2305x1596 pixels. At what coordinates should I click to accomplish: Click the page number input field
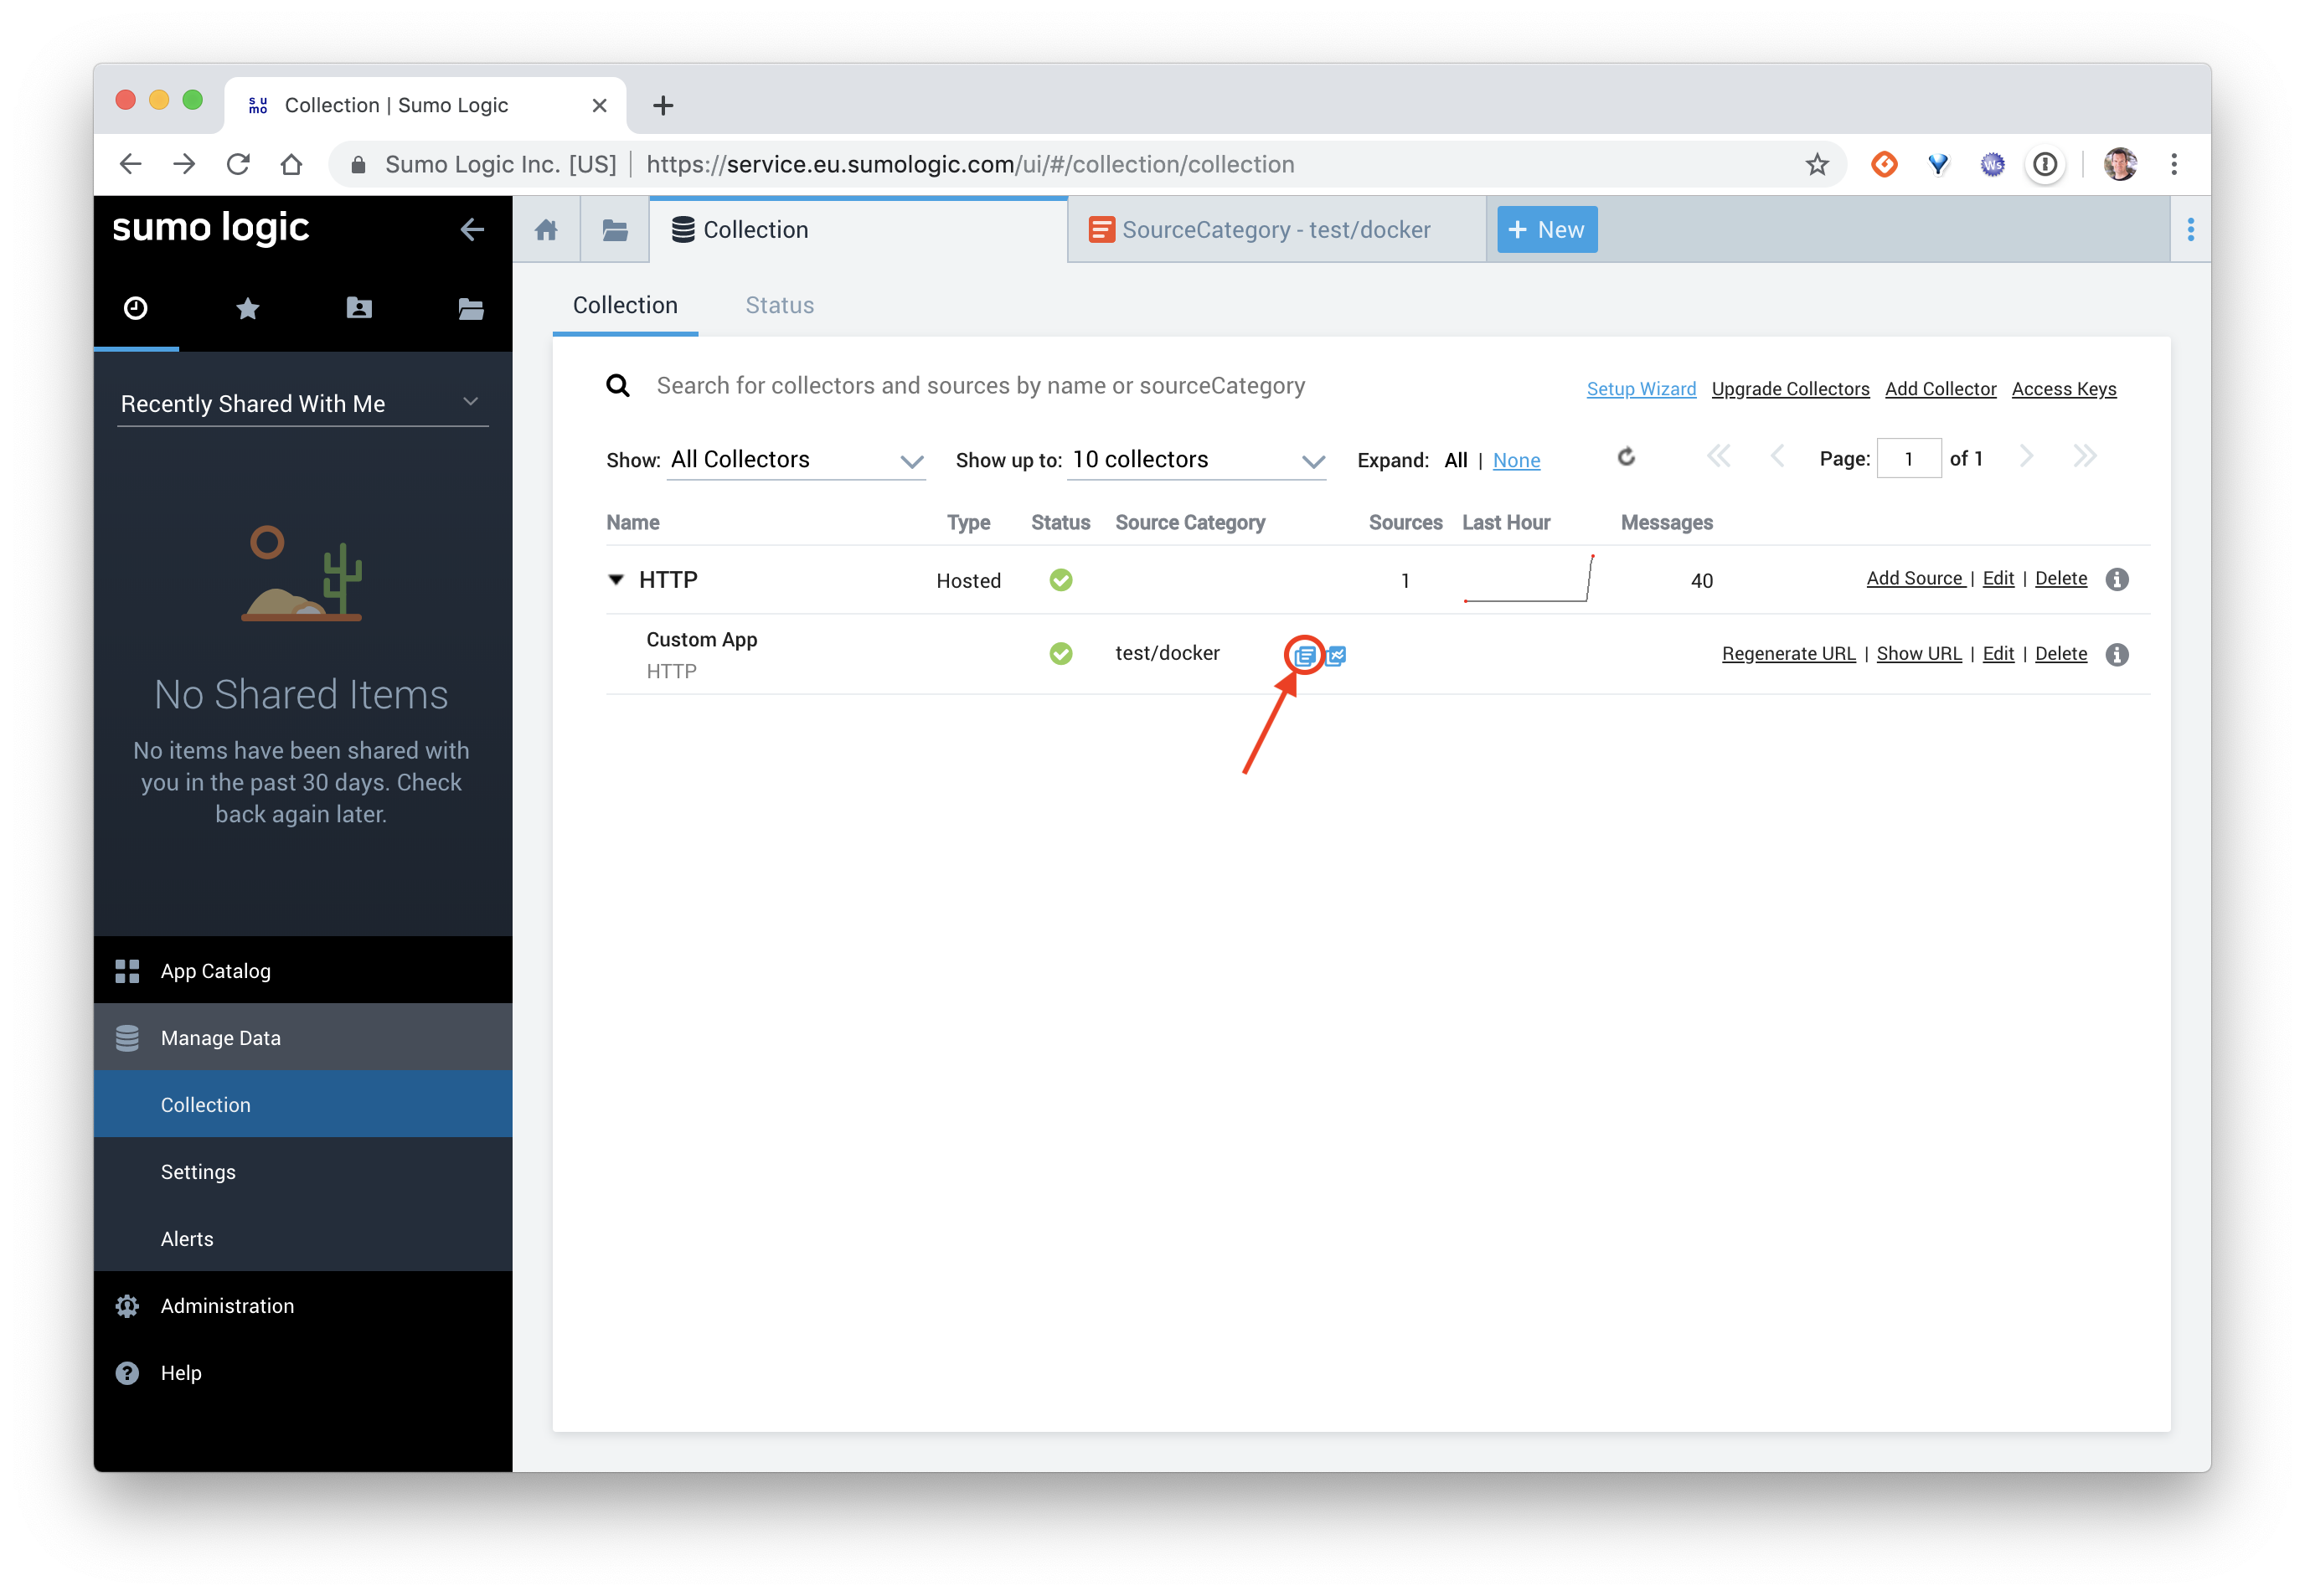pyautogui.click(x=1909, y=459)
